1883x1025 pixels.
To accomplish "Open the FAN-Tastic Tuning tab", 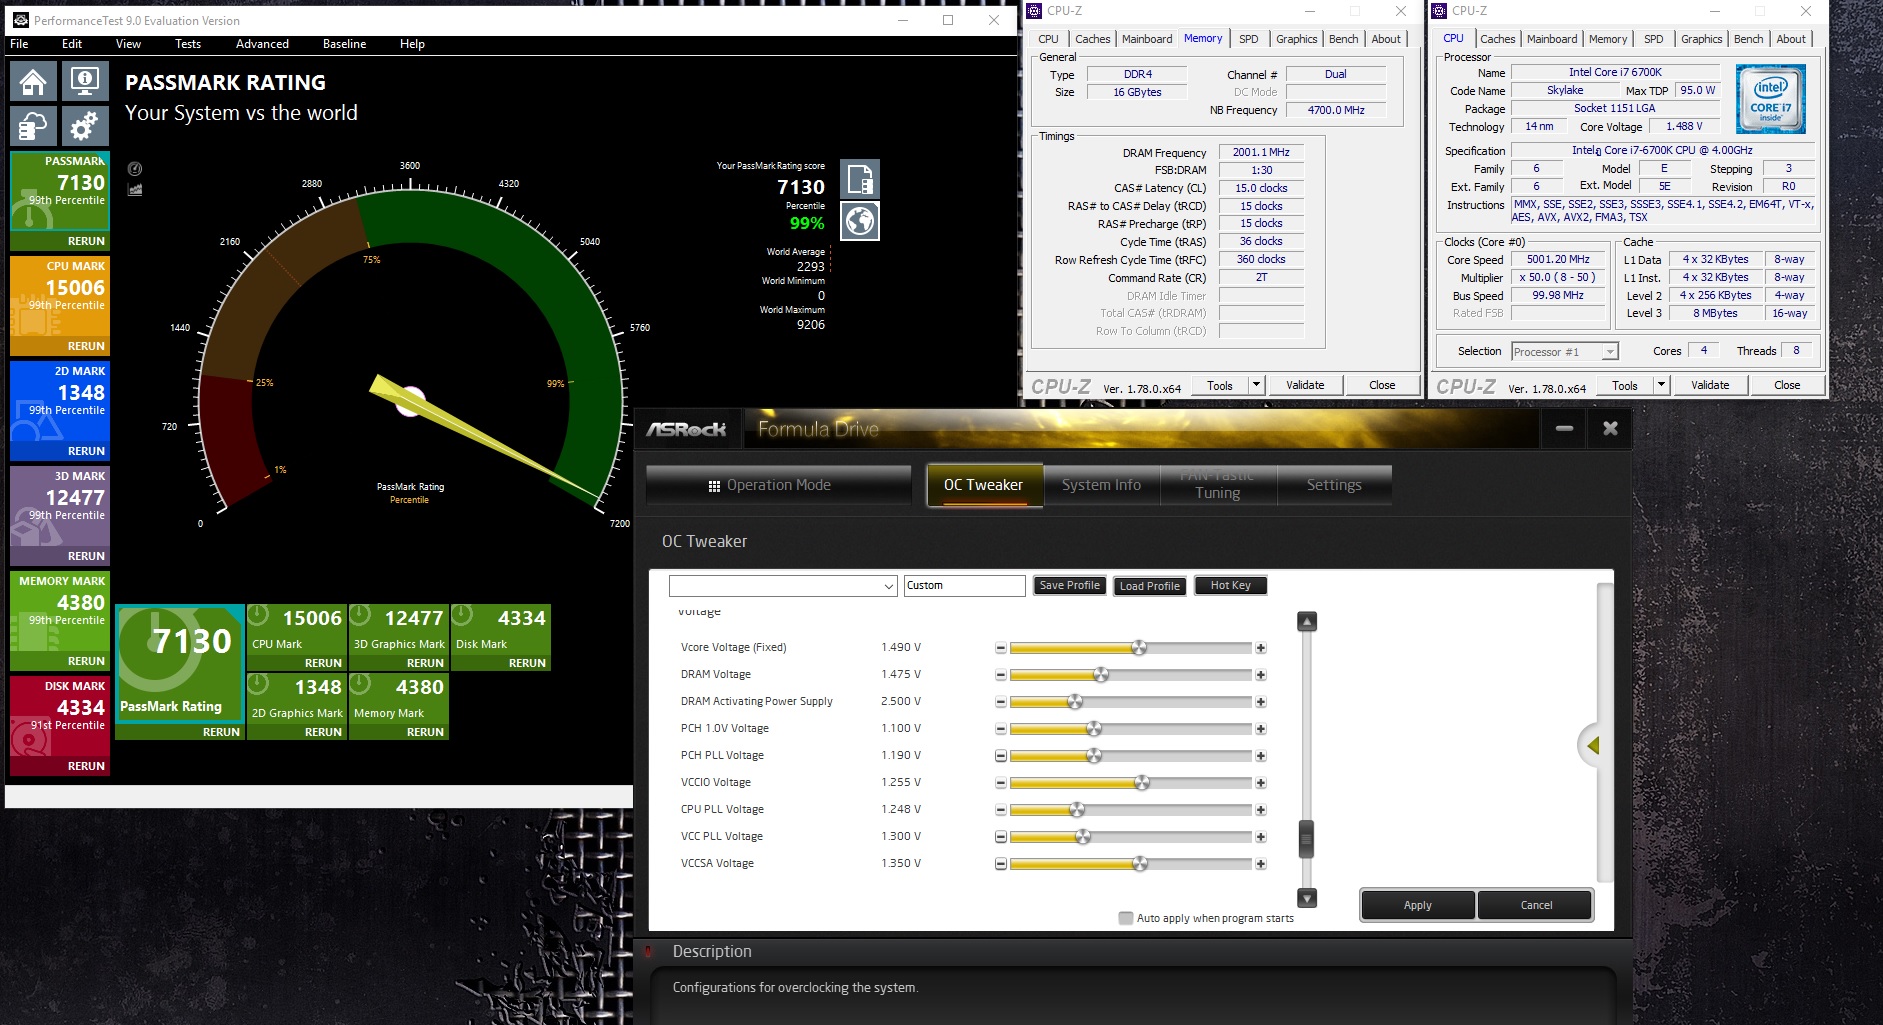I will coord(1218,485).
